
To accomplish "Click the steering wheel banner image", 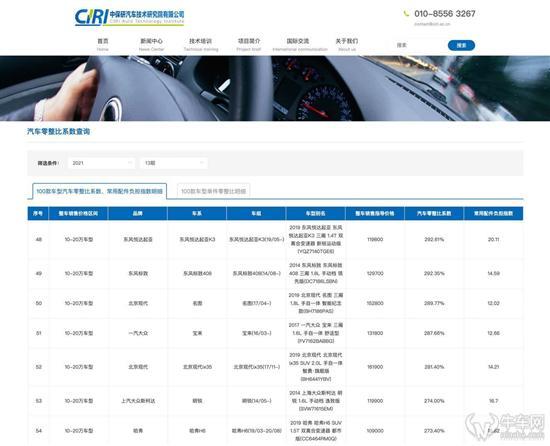I will [275, 88].
